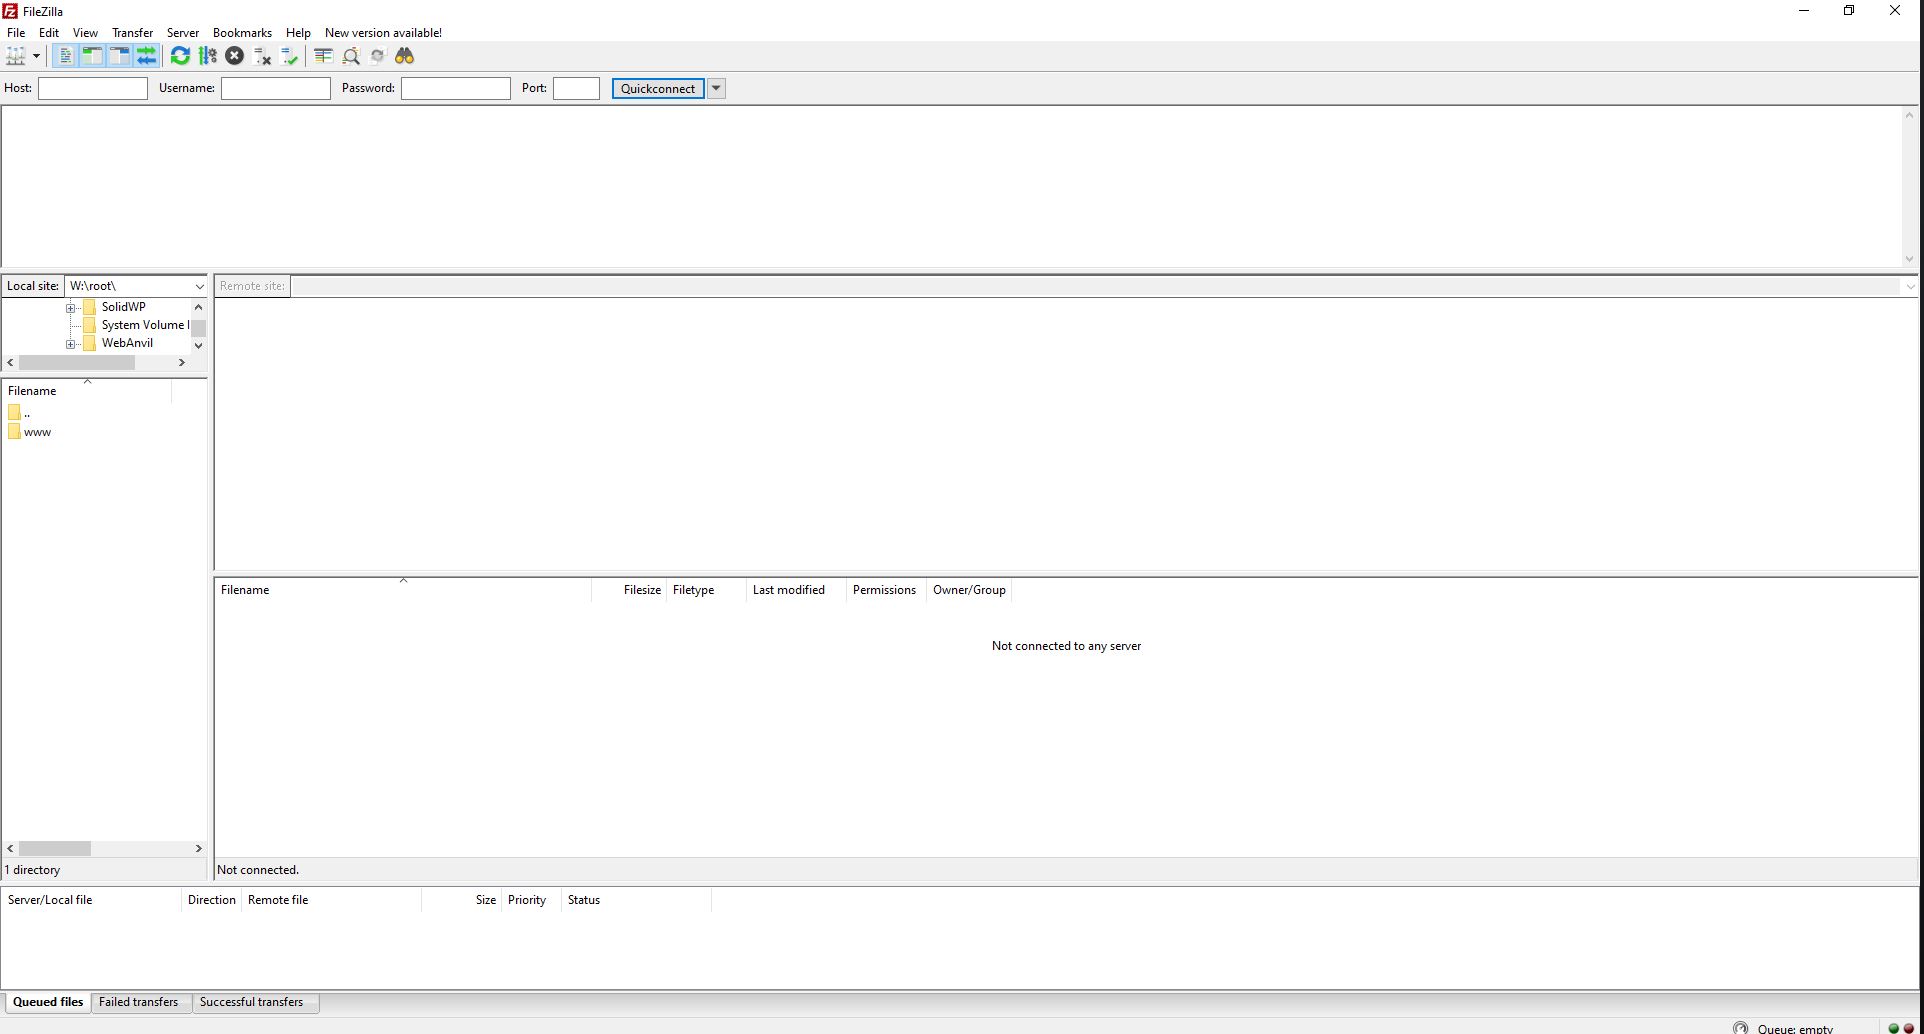Image resolution: width=1924 pixels, height=1034 pixels.
Task: Open the Transfer menu
Action: pos(132,32)
